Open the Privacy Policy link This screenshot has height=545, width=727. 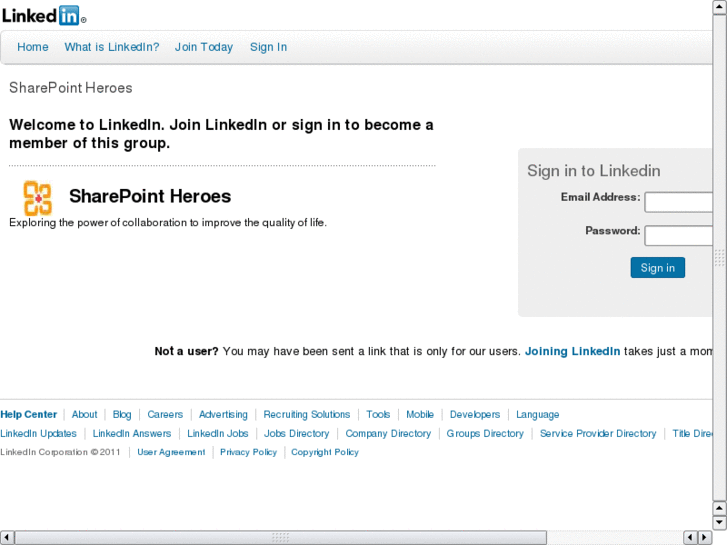pyautogui.click(x=248, y=452)
